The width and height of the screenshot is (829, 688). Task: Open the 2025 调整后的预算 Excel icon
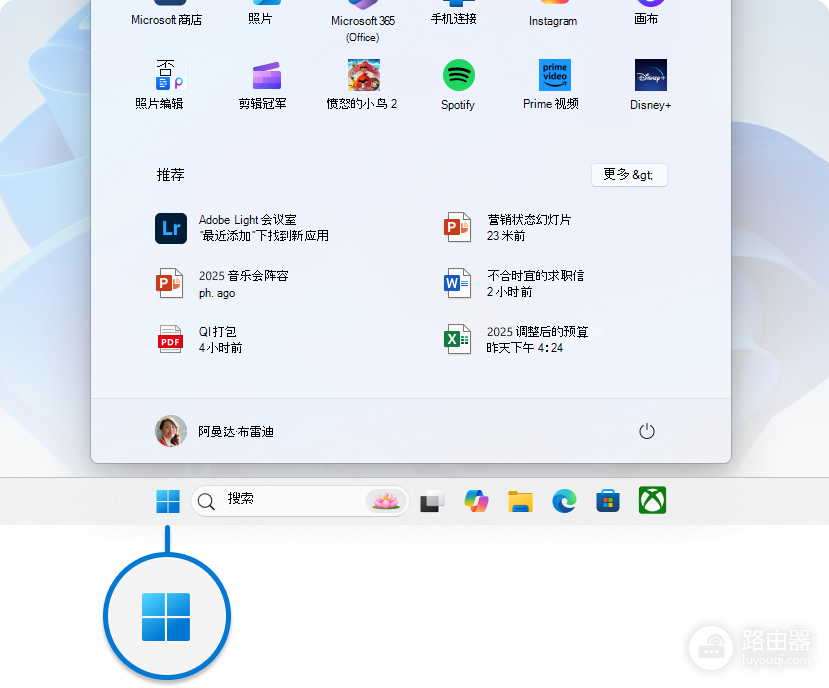click(457, 339)
